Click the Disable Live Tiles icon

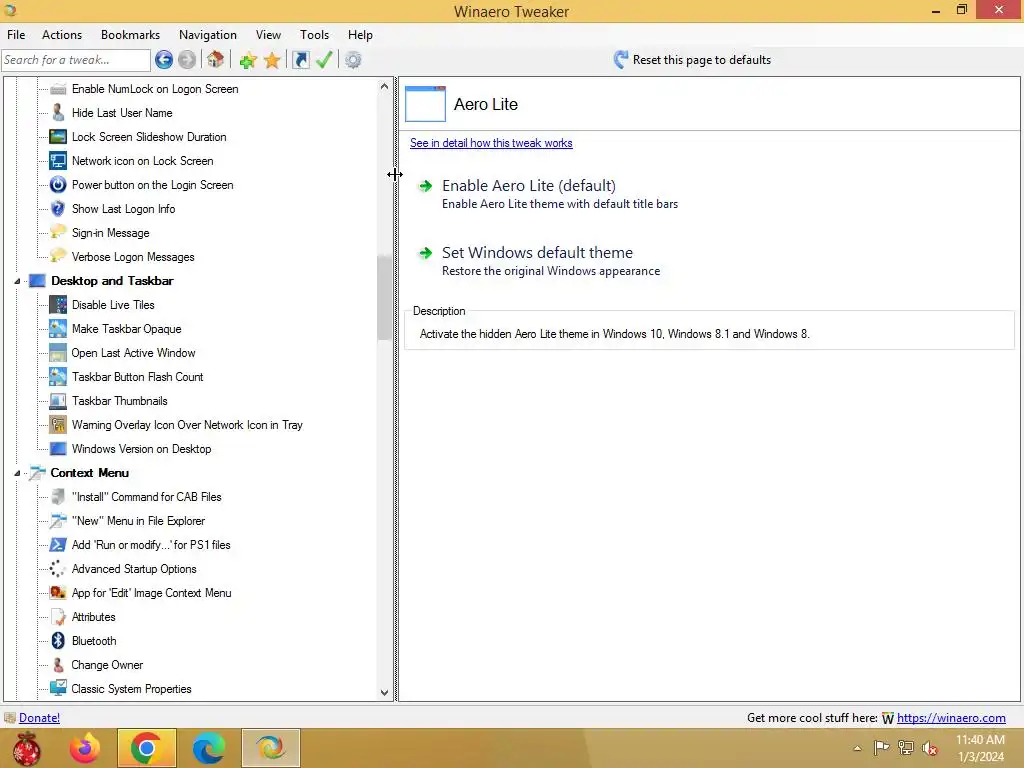click(58, 305)
